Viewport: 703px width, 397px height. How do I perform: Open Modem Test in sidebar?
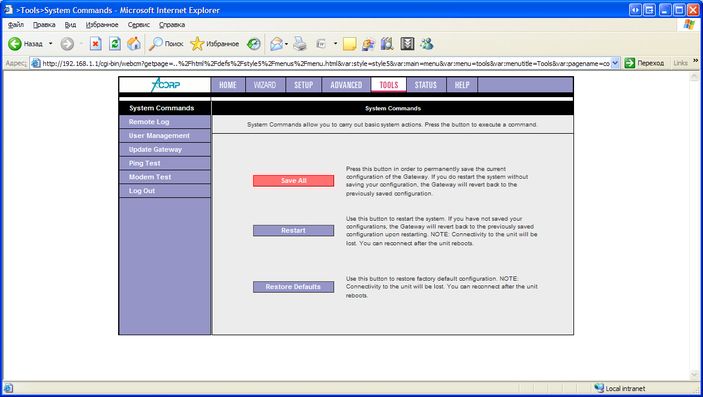click(165, 177)
